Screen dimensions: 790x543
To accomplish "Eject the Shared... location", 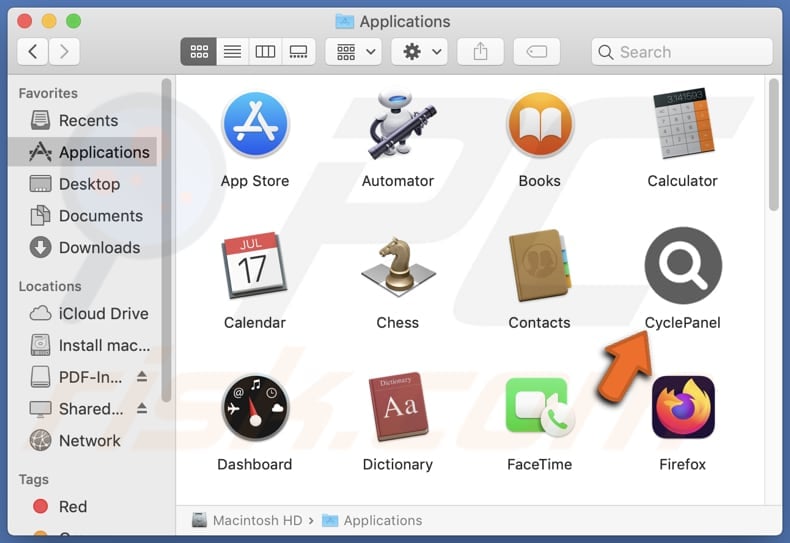I will tap(142, 409).
